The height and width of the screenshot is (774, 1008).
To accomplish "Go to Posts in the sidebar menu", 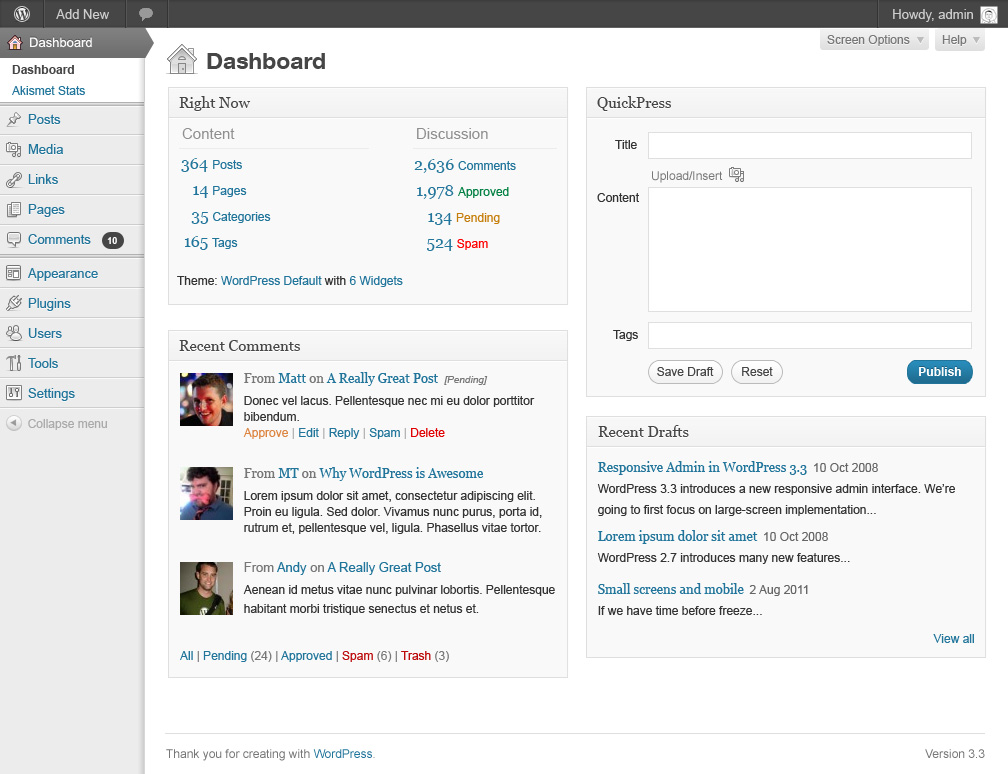I will (44, 120).
